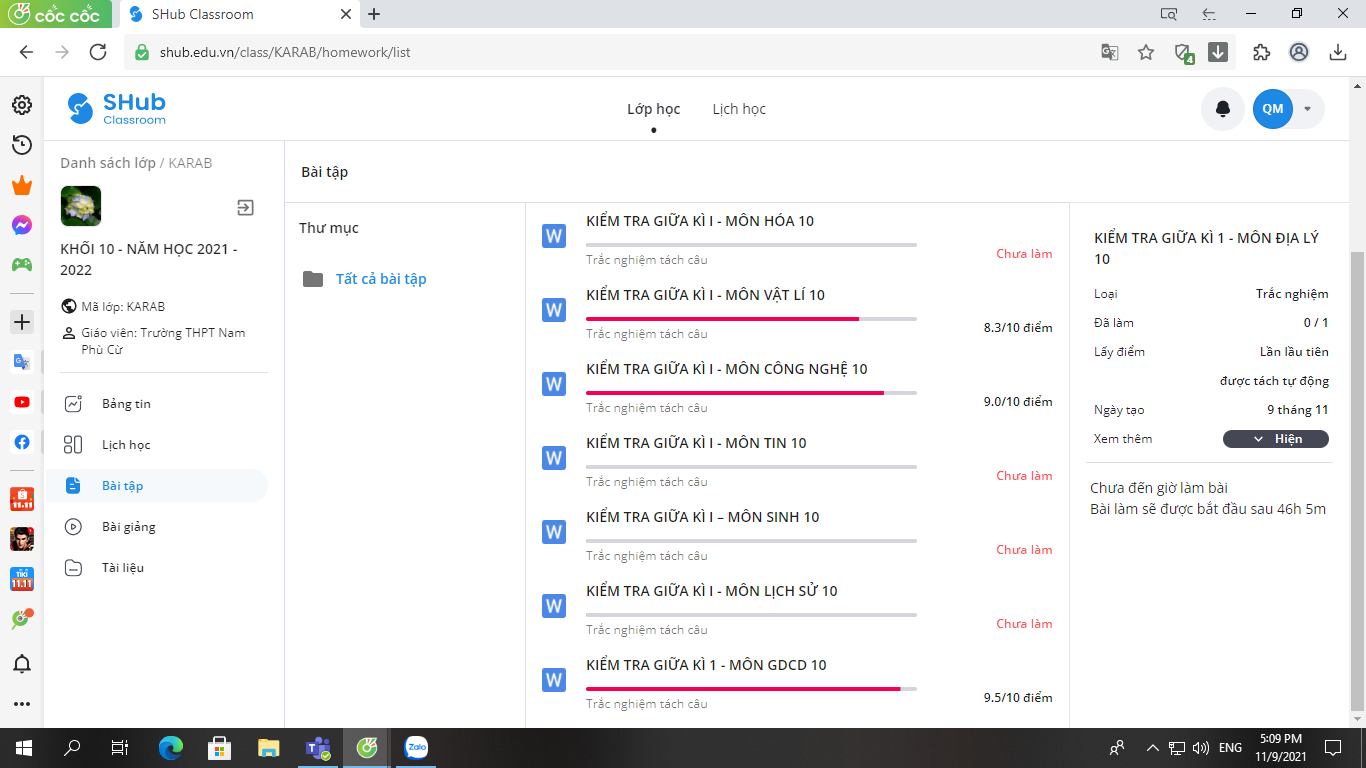Go to Danh sách lớp breadcrumb link

tap(107, 163)
